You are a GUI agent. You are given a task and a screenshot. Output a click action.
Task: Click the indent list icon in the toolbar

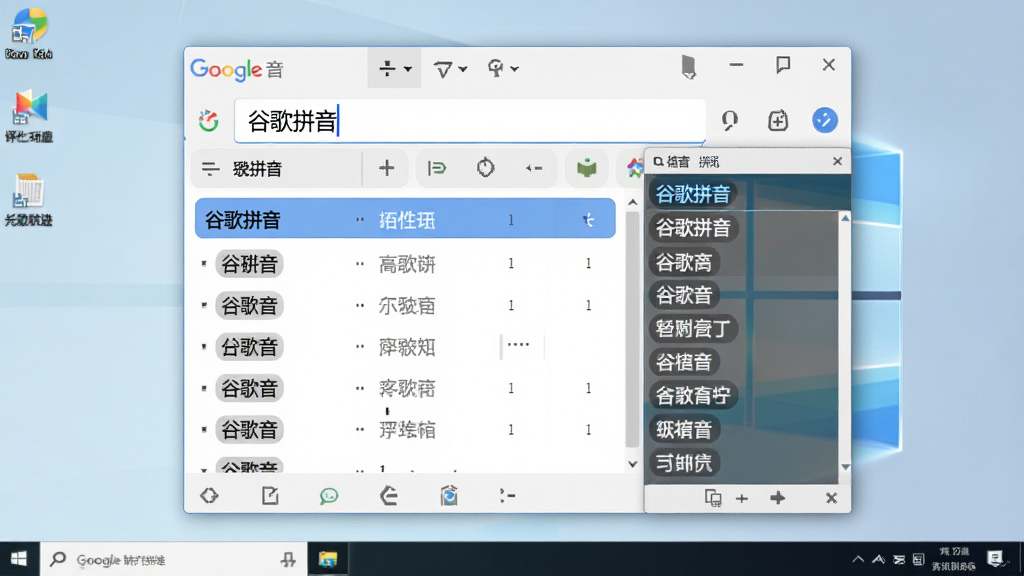point(436,168)
